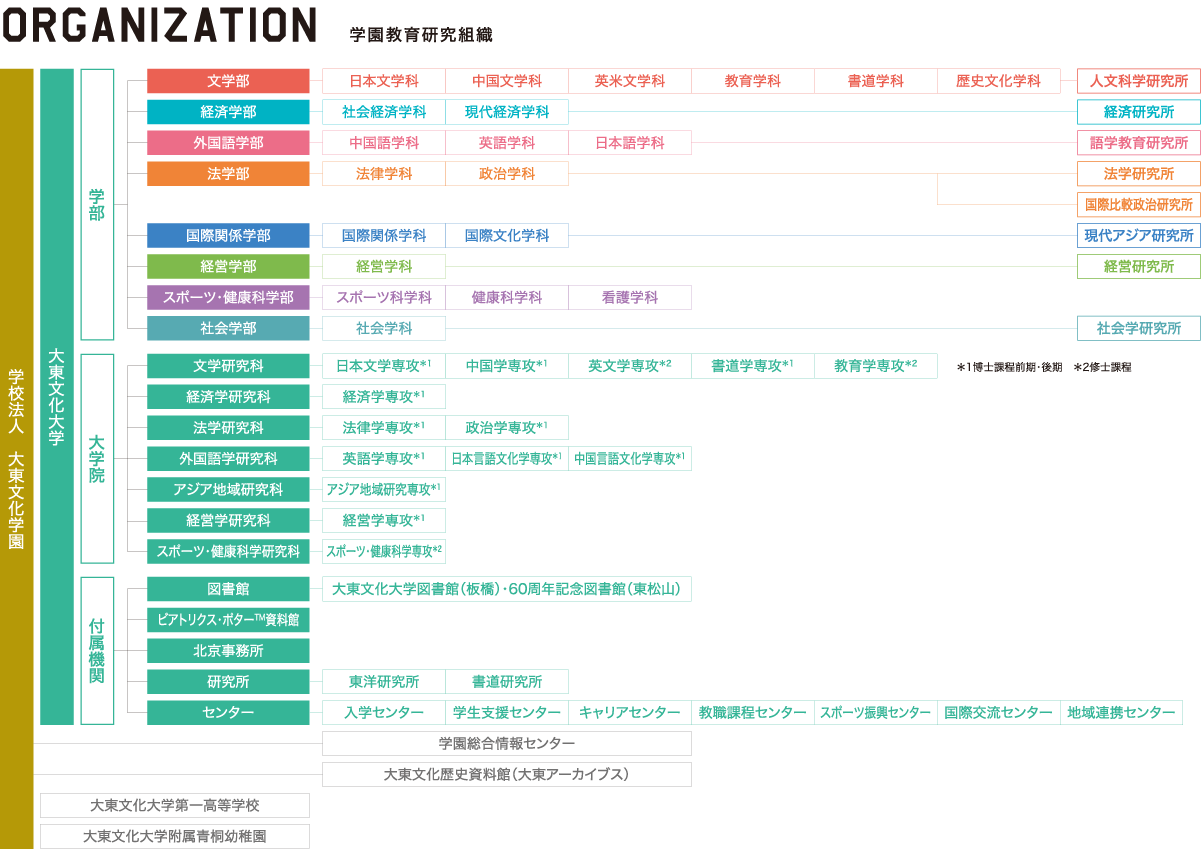Select the 文学研究科 graduate box
This screenshot has height=856, width=1201.
coord(228,366)
